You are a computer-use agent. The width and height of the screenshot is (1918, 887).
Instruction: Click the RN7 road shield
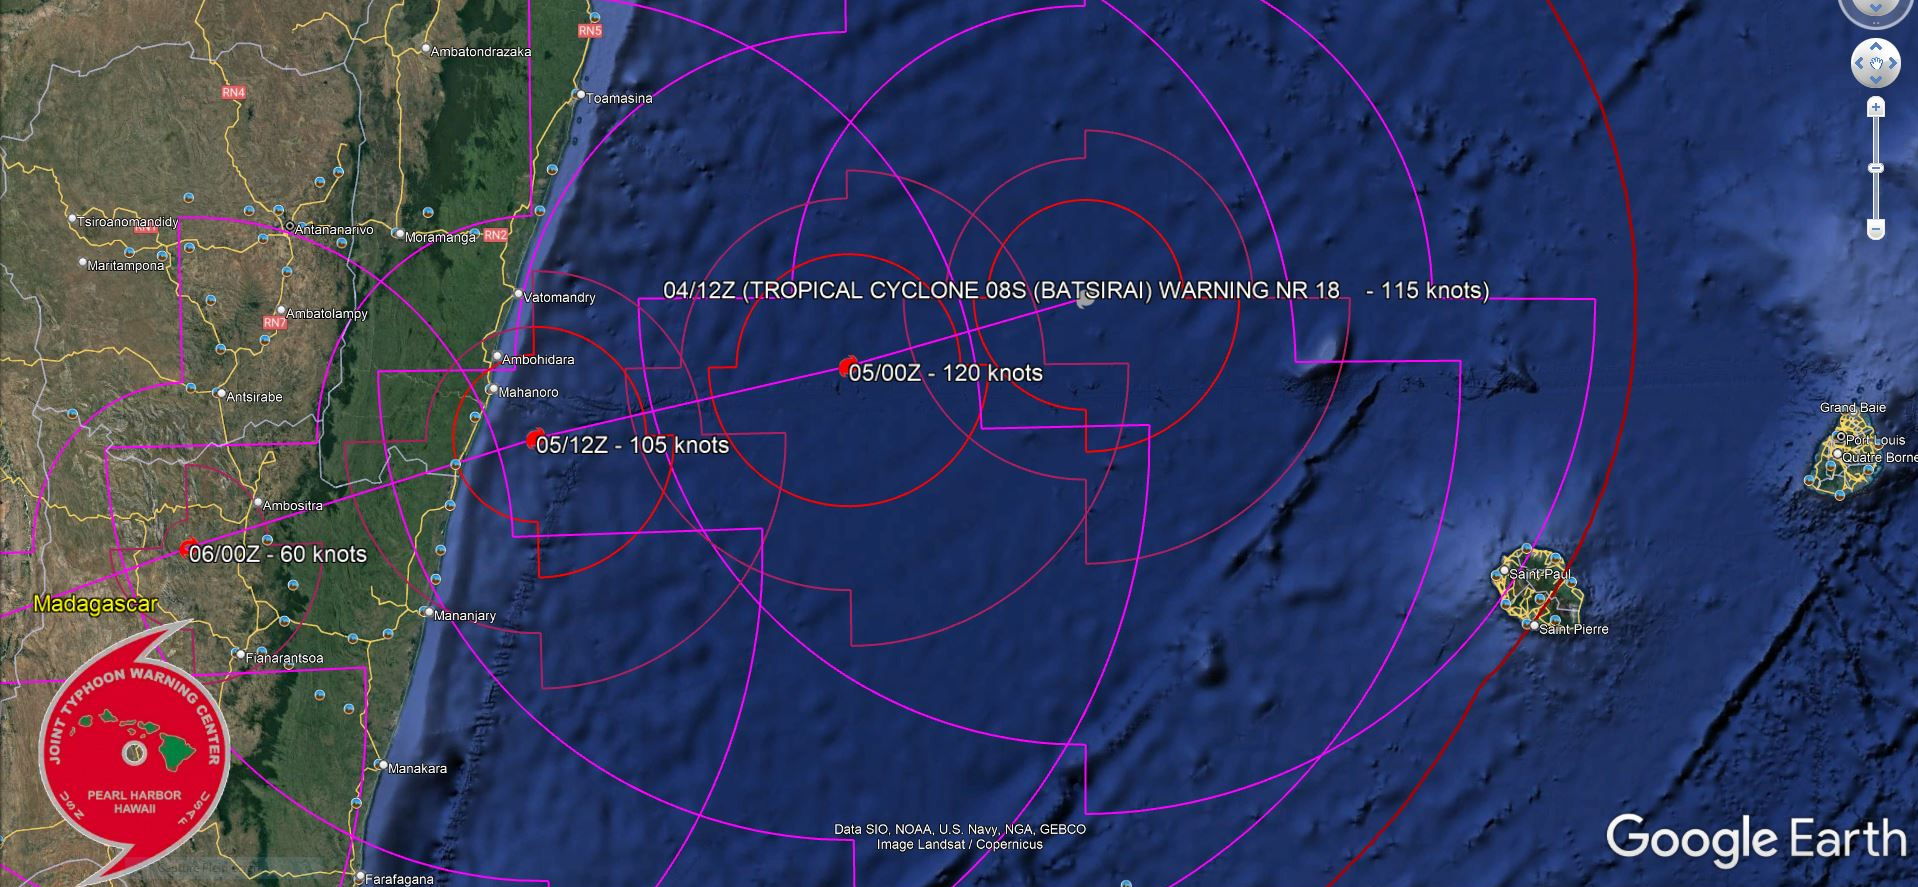click(275, 323)
